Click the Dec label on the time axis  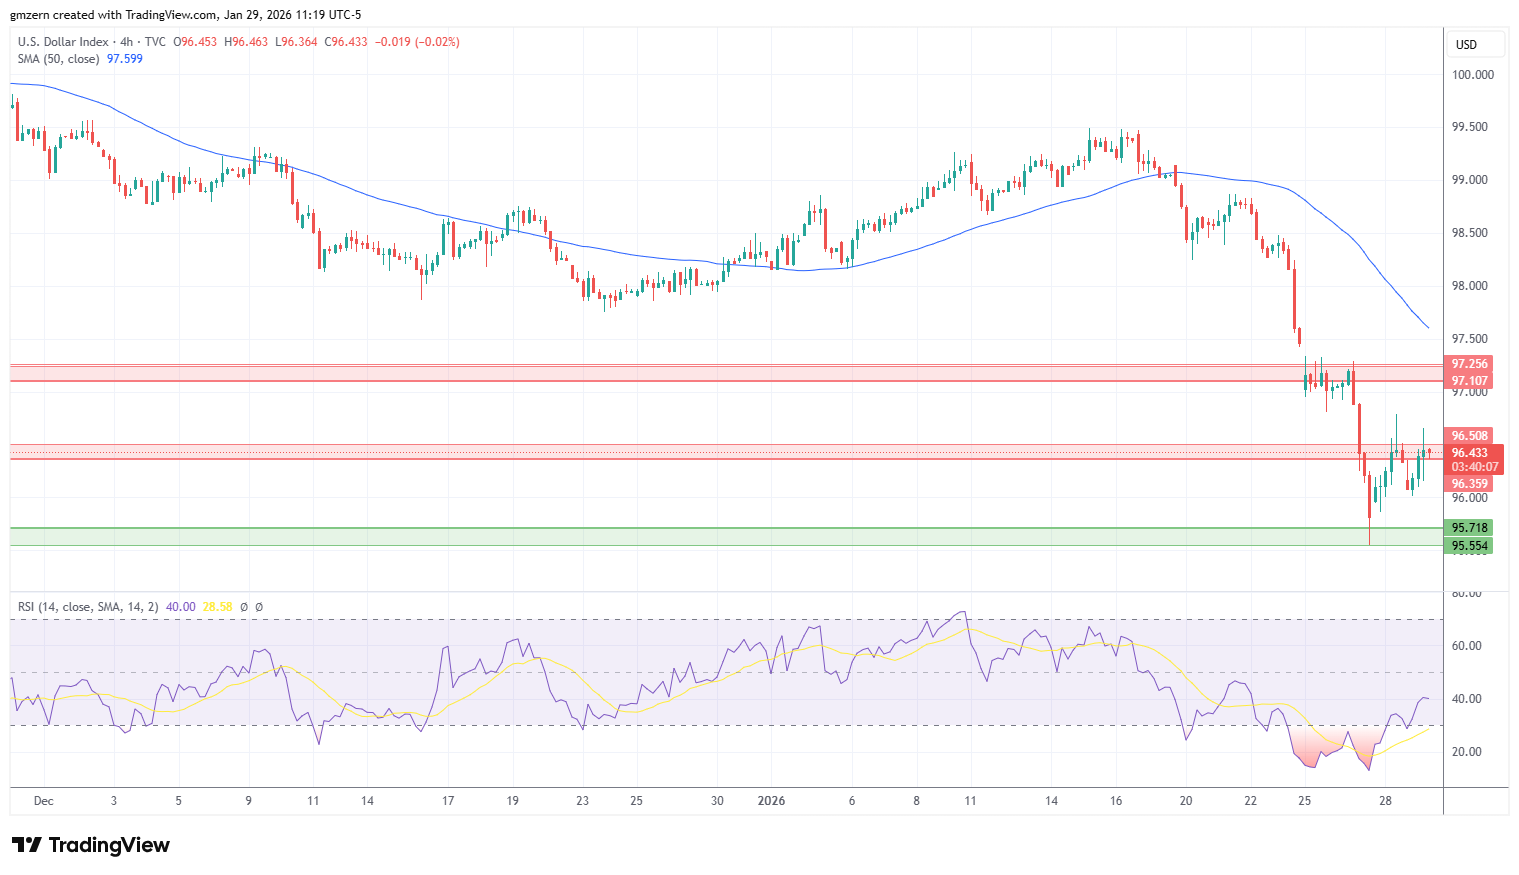[x=43, y=801]
